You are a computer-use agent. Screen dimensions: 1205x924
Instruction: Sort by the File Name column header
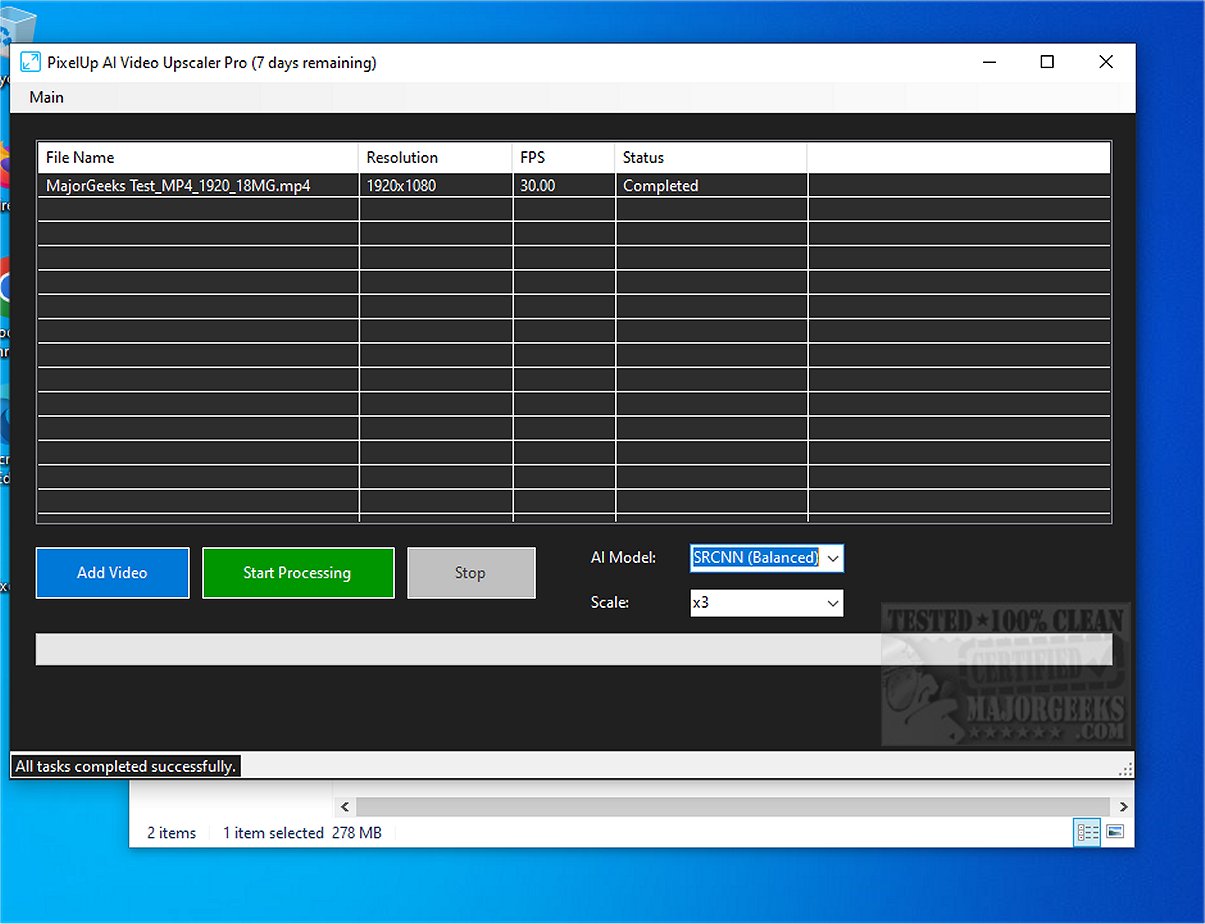197,157
